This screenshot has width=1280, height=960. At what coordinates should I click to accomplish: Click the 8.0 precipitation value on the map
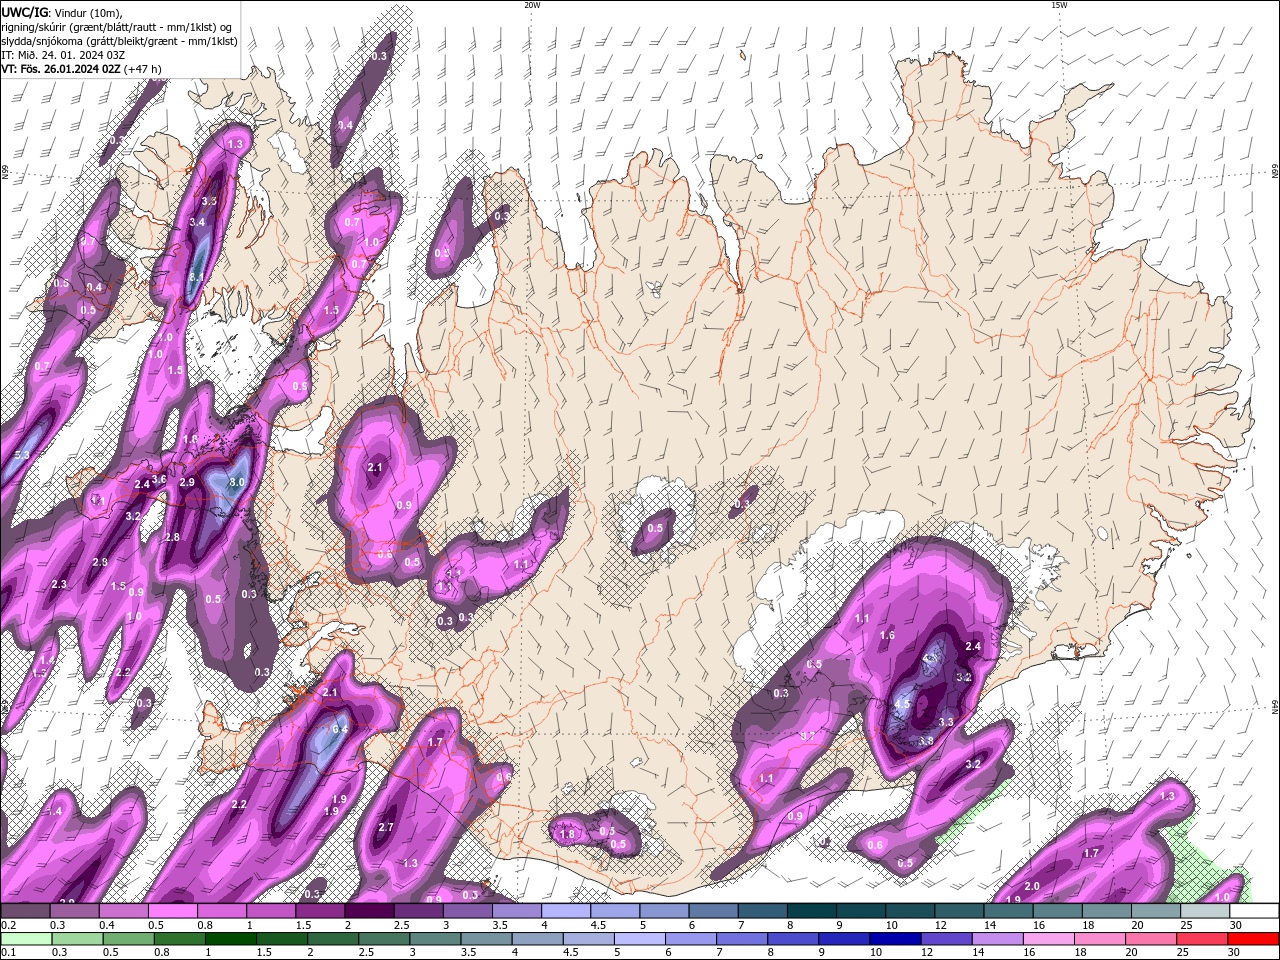tap(237, 482)
